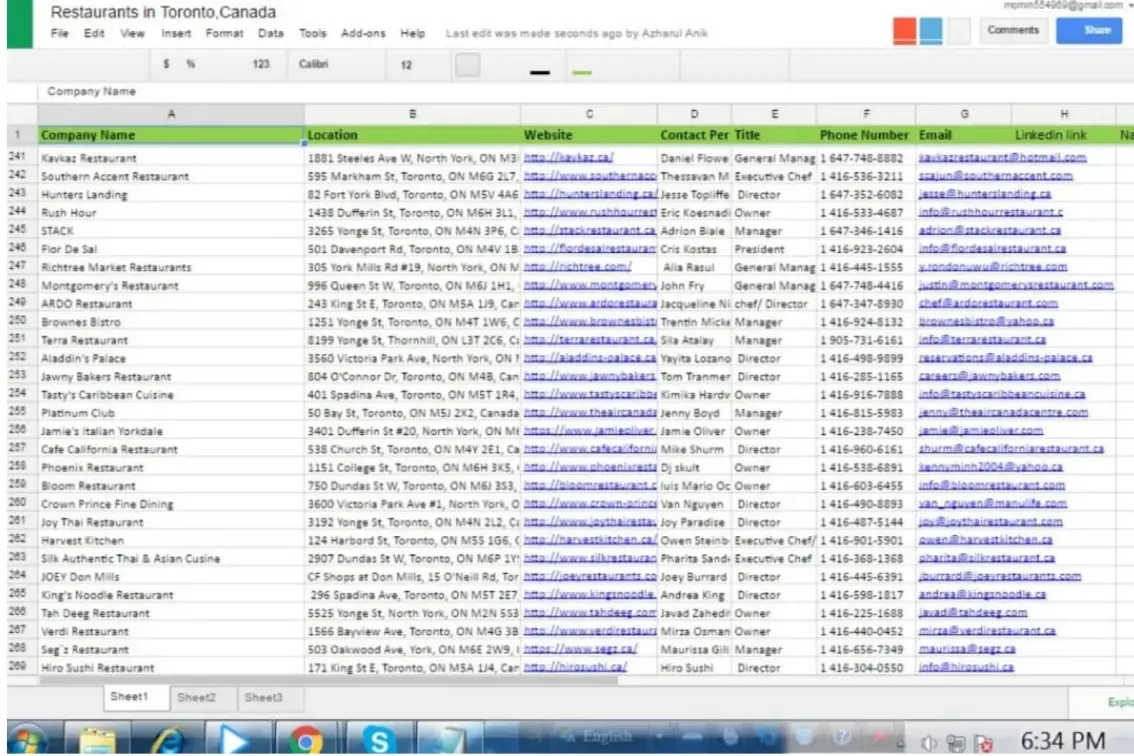Viewport: 1134px width, 756px height.
Task: Select row 250 header
Action: [x=18, y=321]
